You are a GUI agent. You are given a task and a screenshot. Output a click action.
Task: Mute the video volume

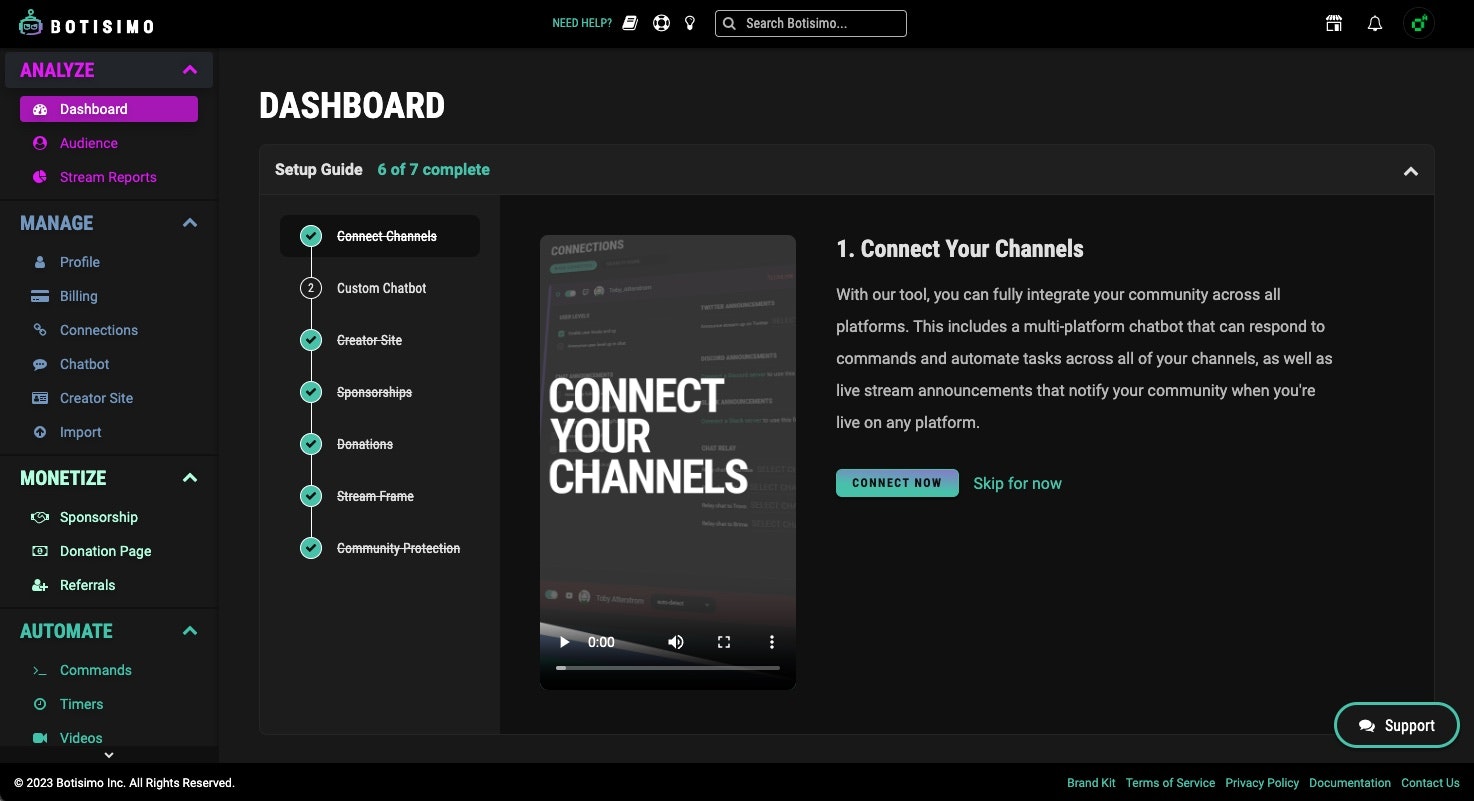[x=676, y=642]
